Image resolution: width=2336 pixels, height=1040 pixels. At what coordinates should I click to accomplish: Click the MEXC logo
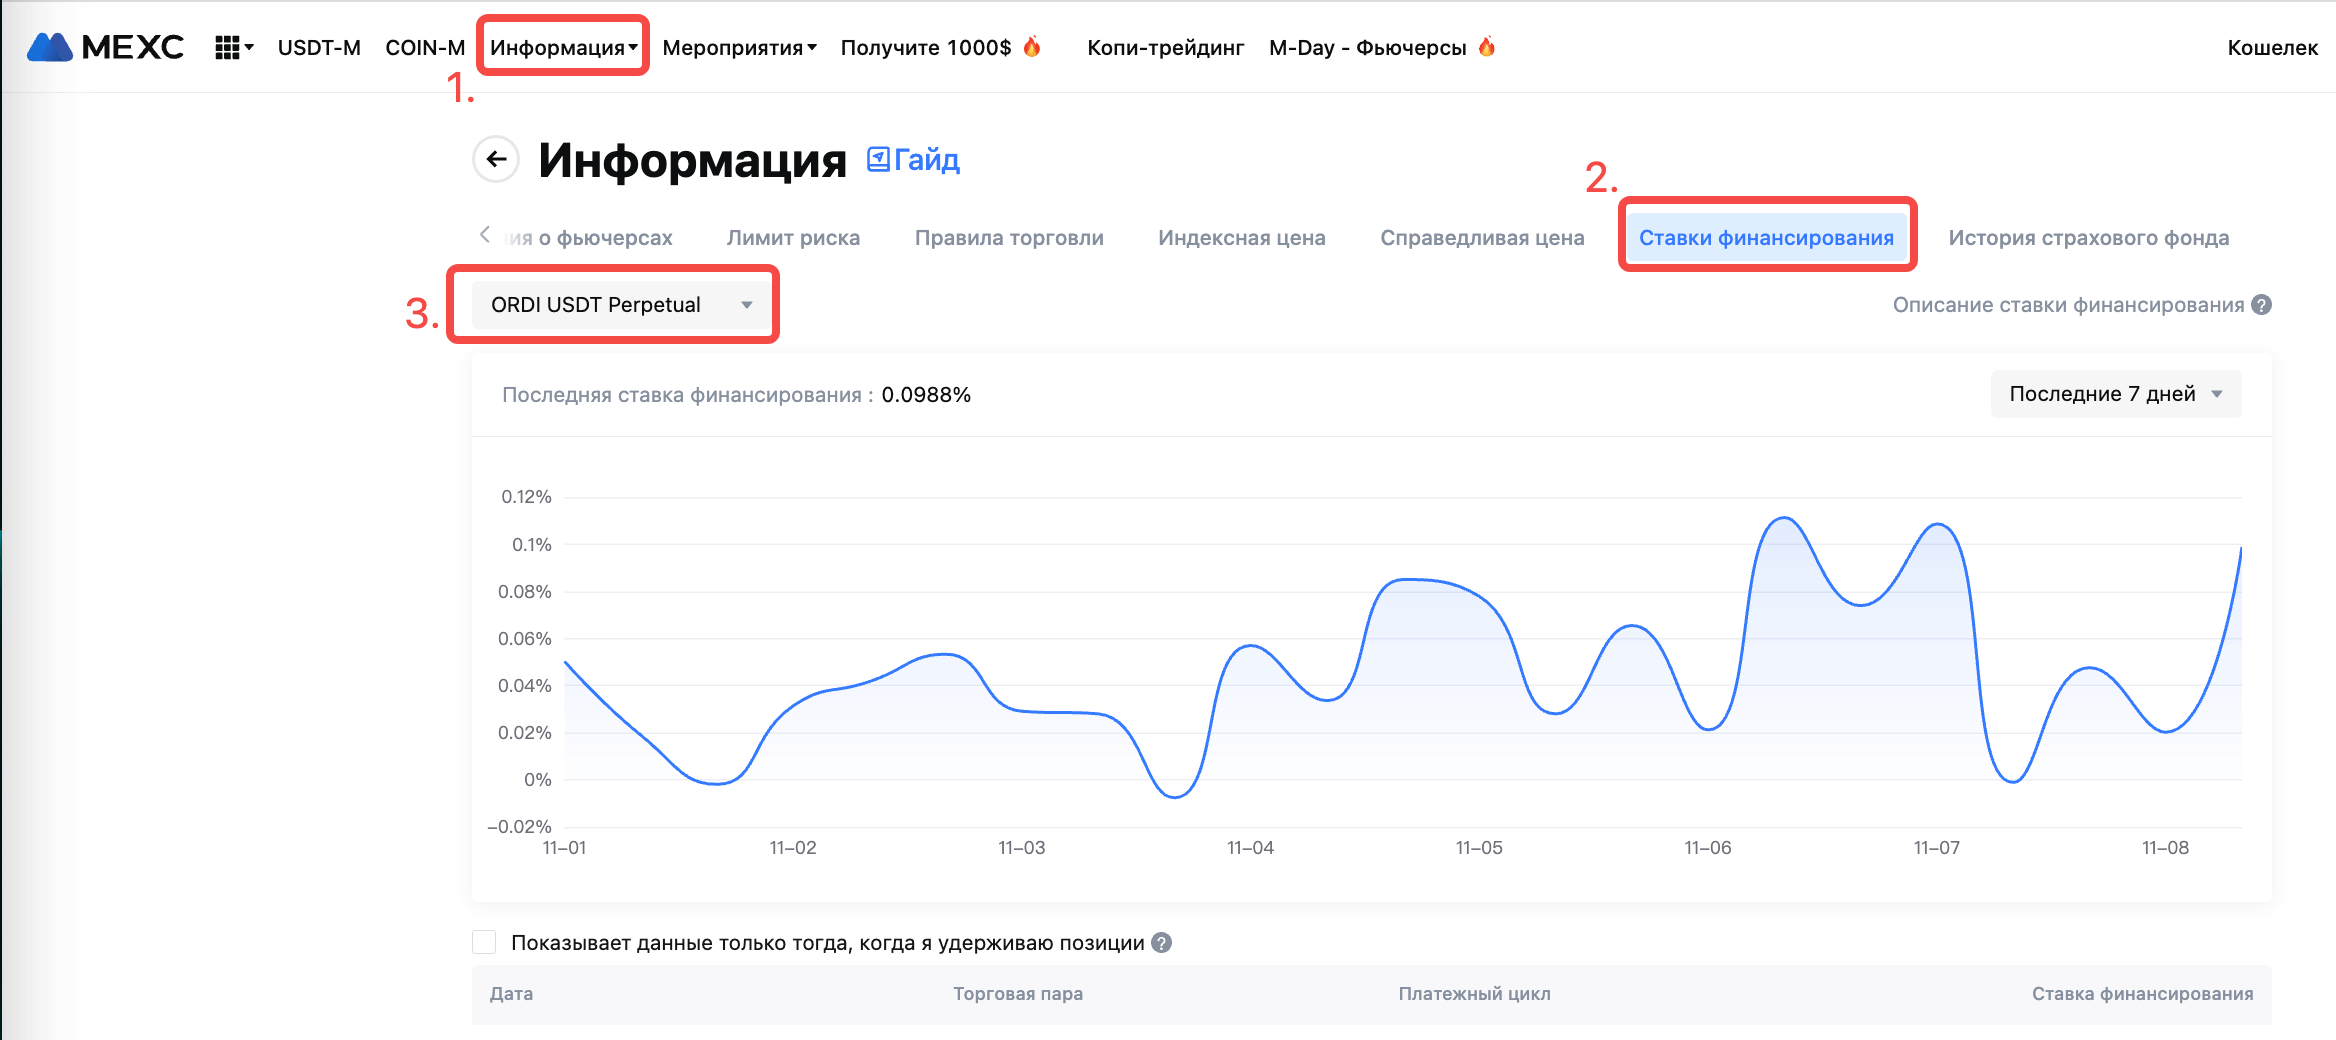click(x=105, y=47)
